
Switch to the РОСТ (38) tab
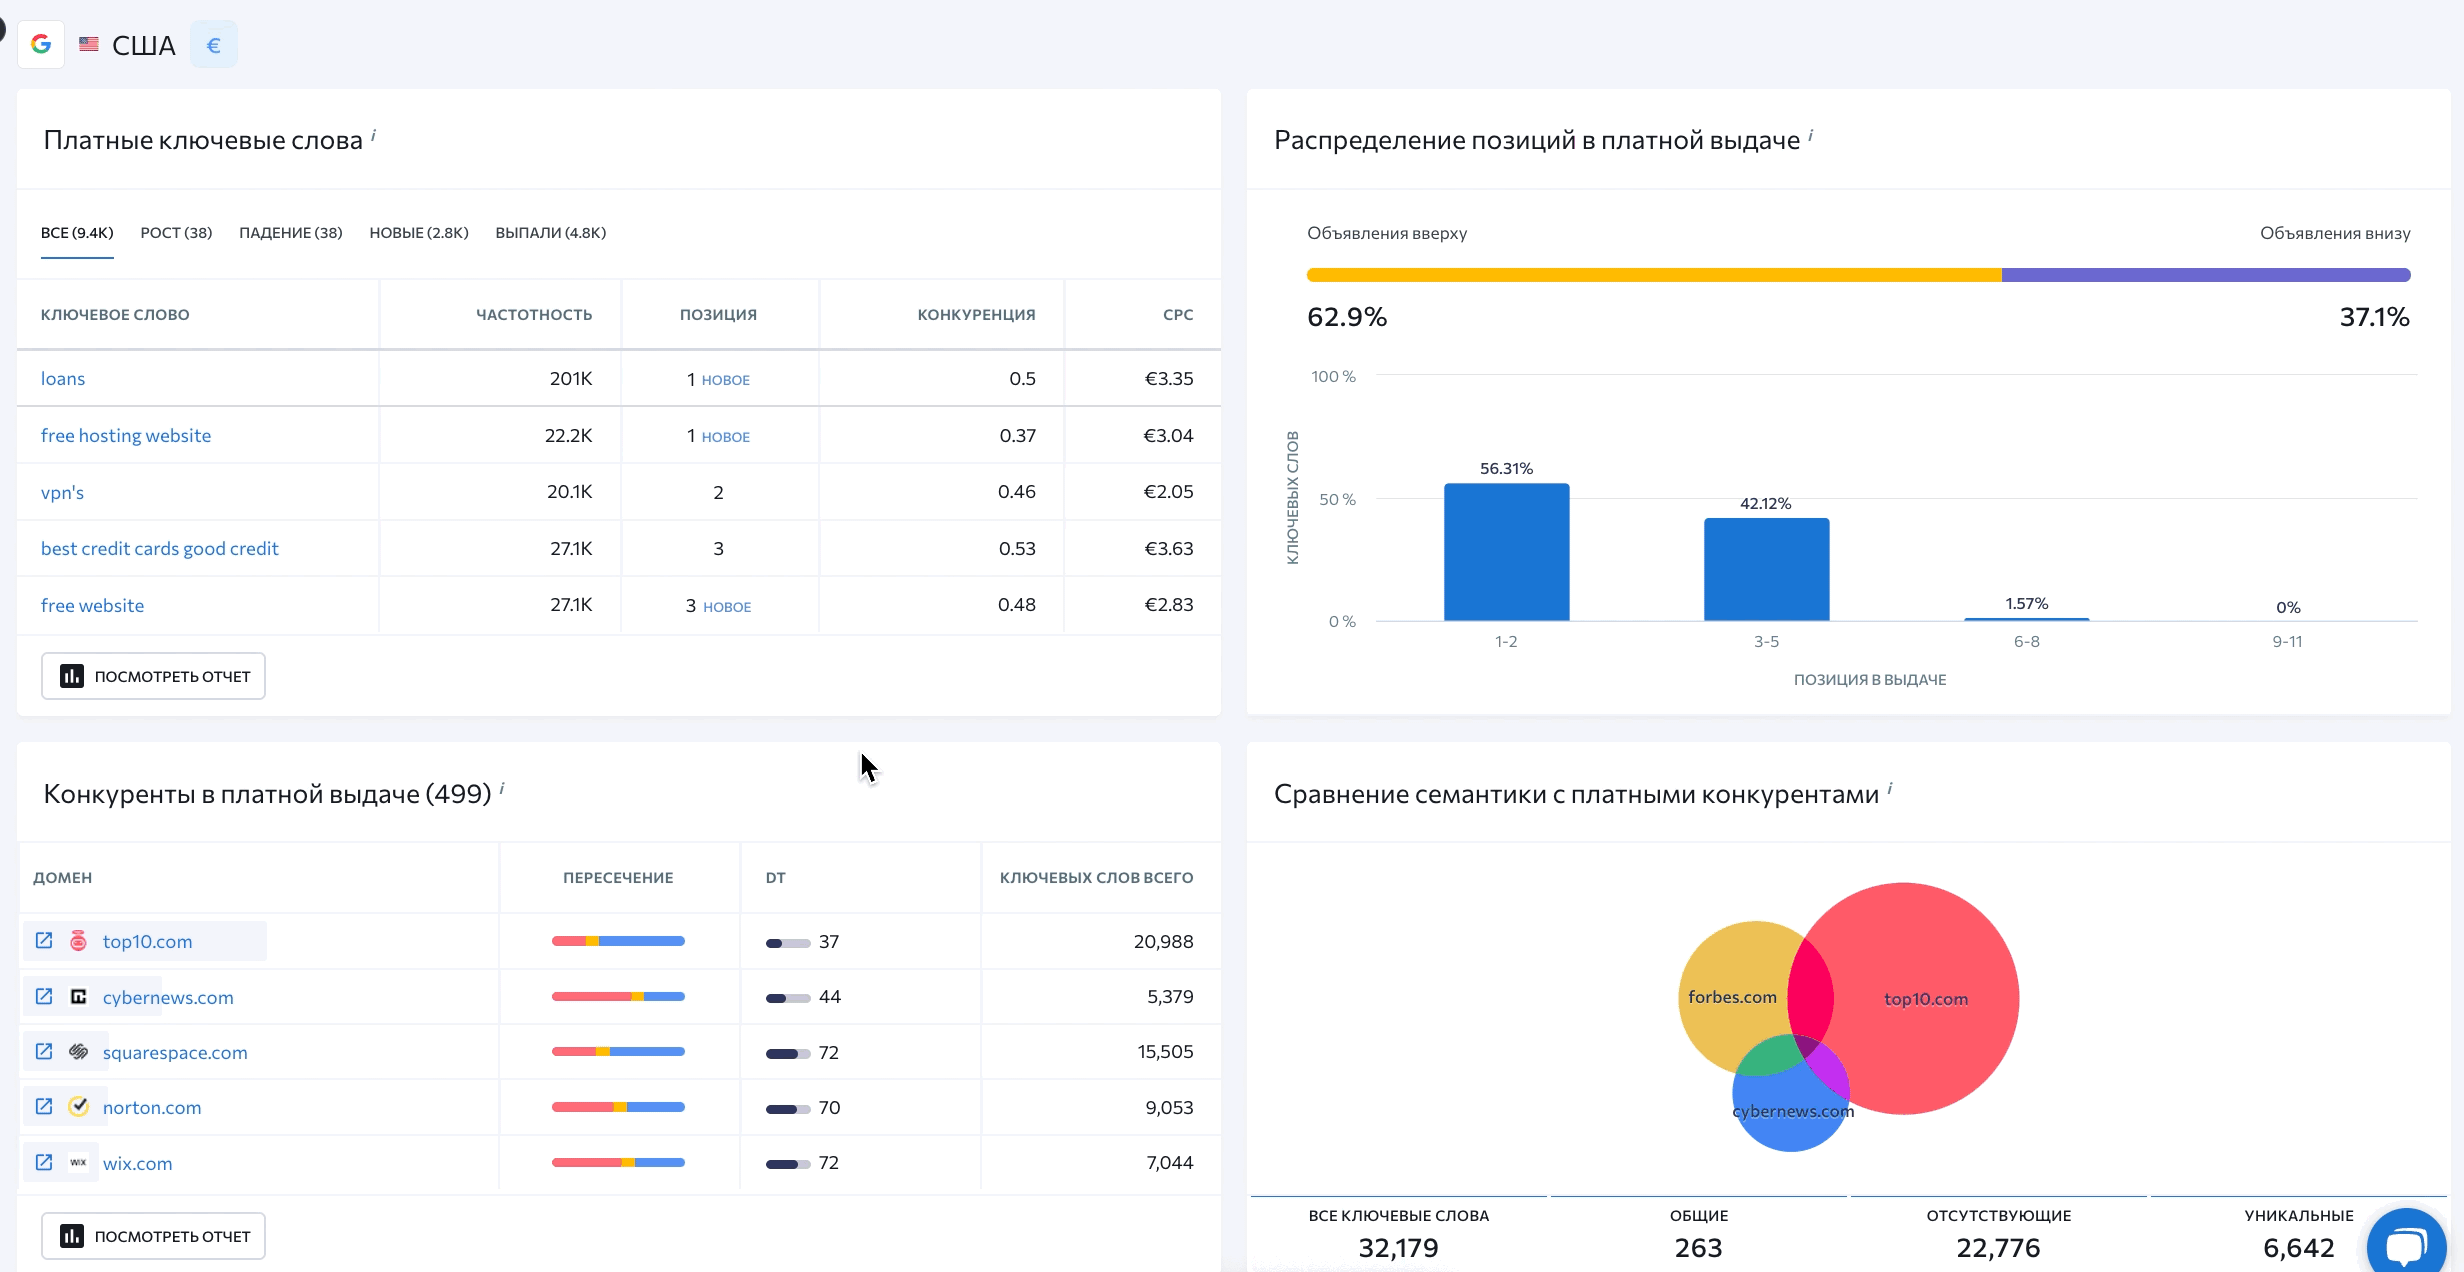pos(176,233)
